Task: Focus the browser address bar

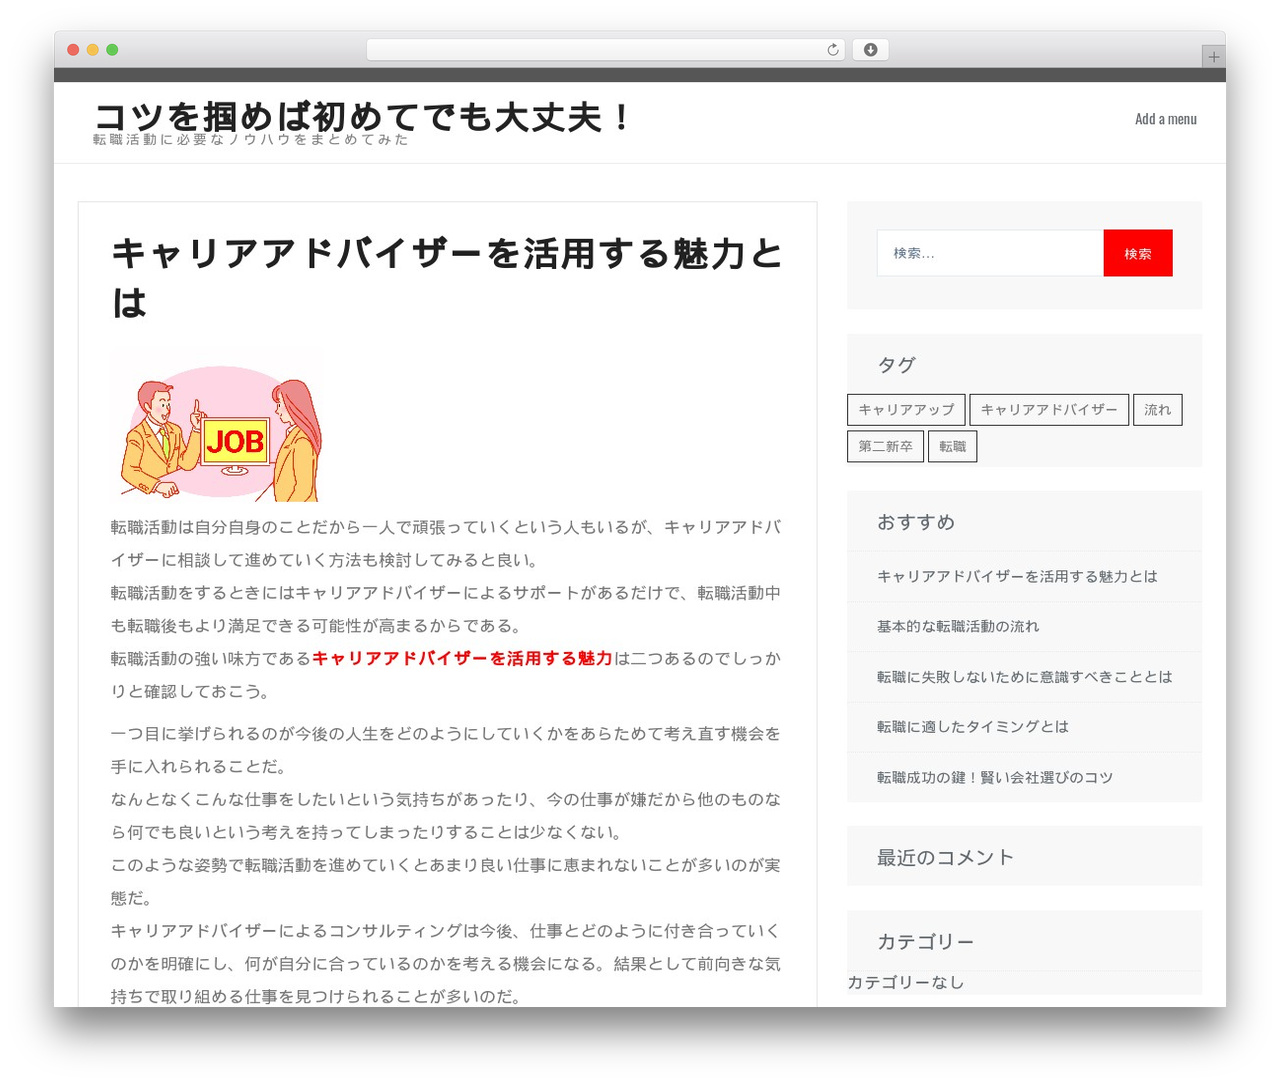Action: [x=605, y=50]
